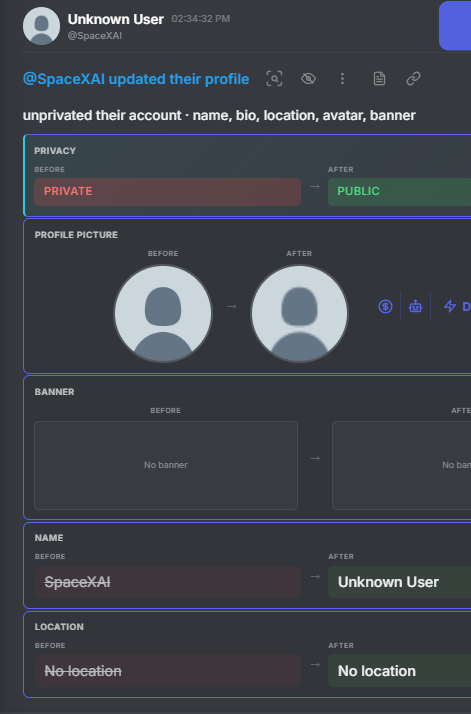The width and height of the screenshot is (471, 714).
Task: Click the scan/search icon beside the profile title
Action: click(274, 79)
